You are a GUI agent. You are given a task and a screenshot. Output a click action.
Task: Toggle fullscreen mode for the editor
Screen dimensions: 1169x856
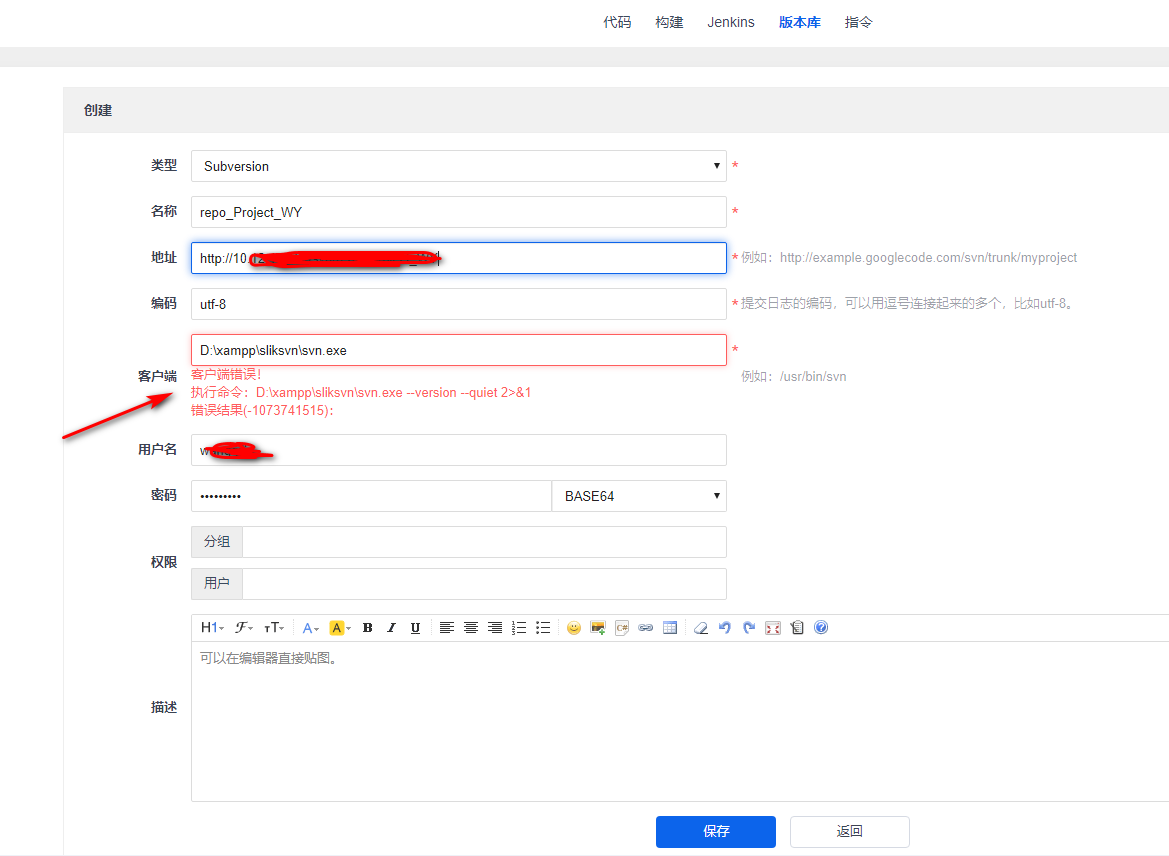773,628
